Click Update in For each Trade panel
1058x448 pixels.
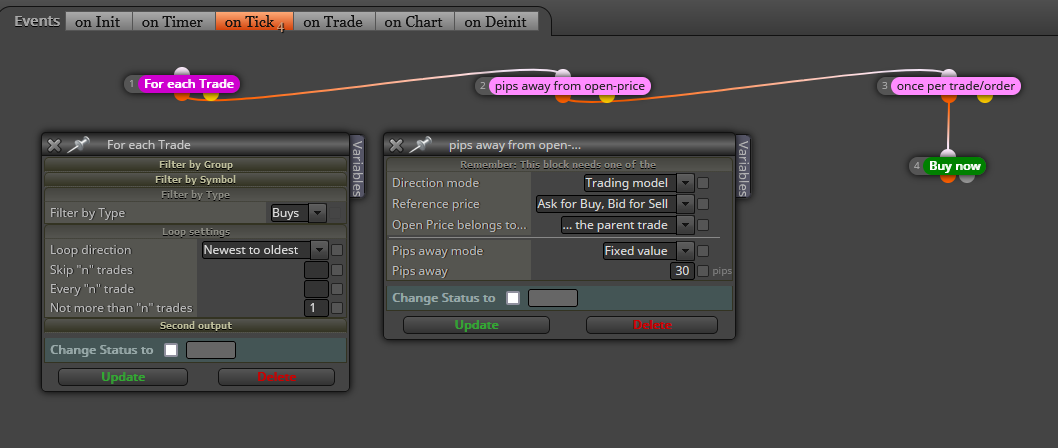click(x=123, y=377)
